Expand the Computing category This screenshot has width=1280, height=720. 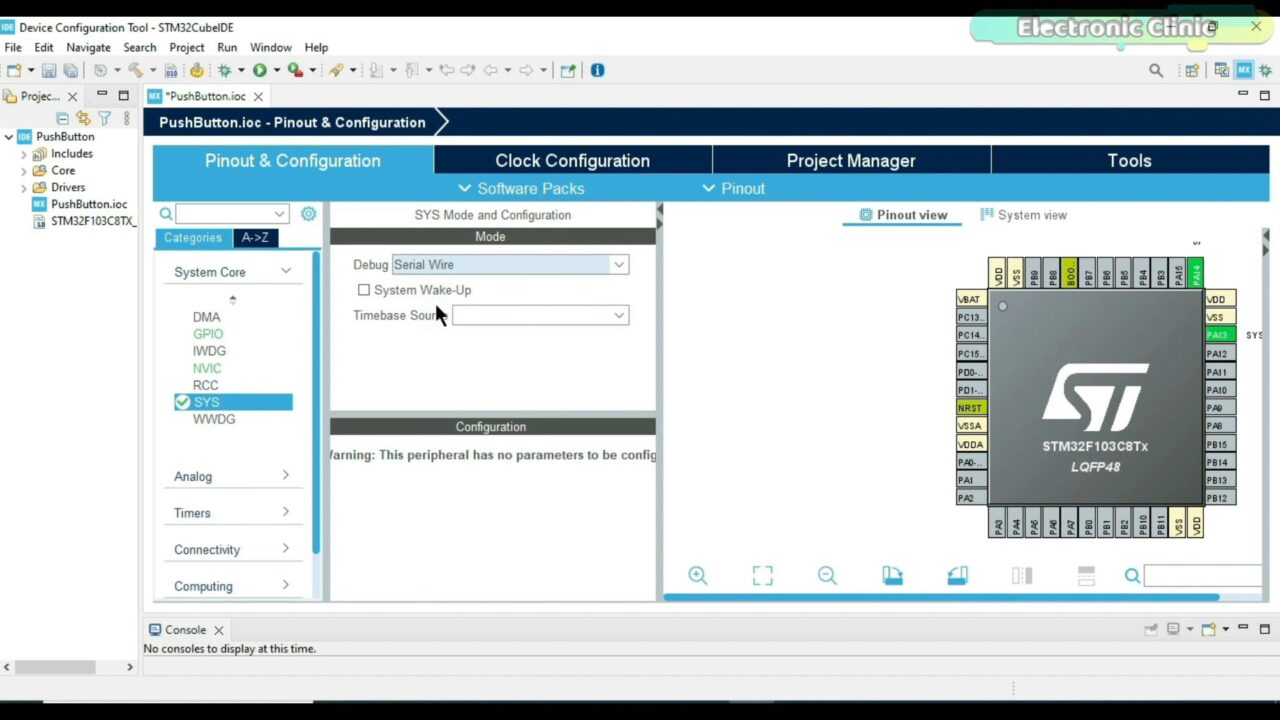pos(286,586)
